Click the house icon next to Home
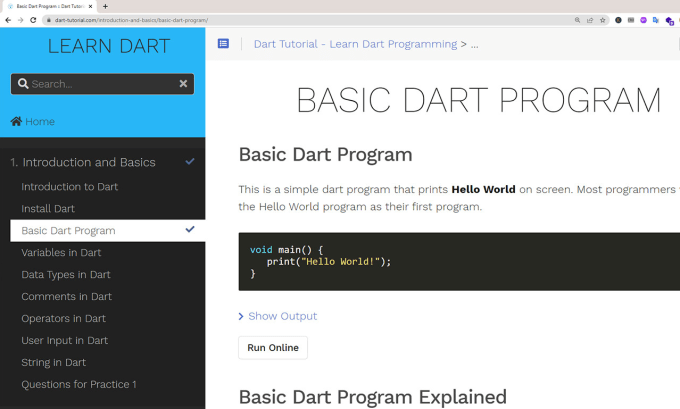Viewport: 680px width, 409px height. point(16,121)
